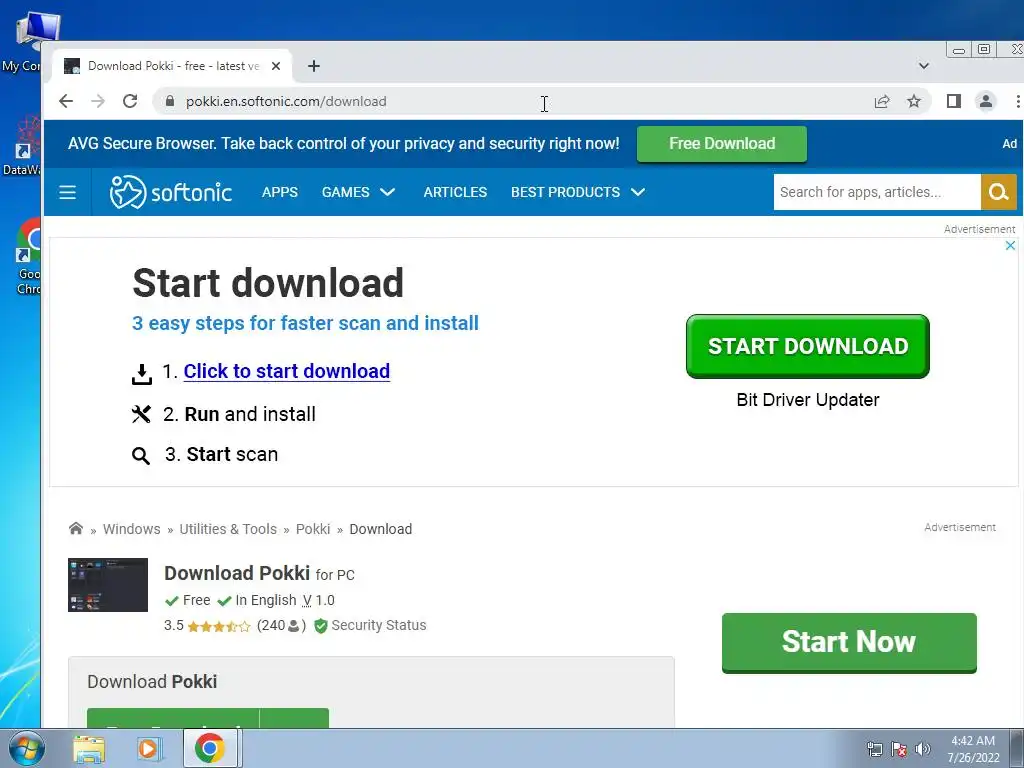
Task: Click the breadcrumb home icon
Action: pos(76,528)
